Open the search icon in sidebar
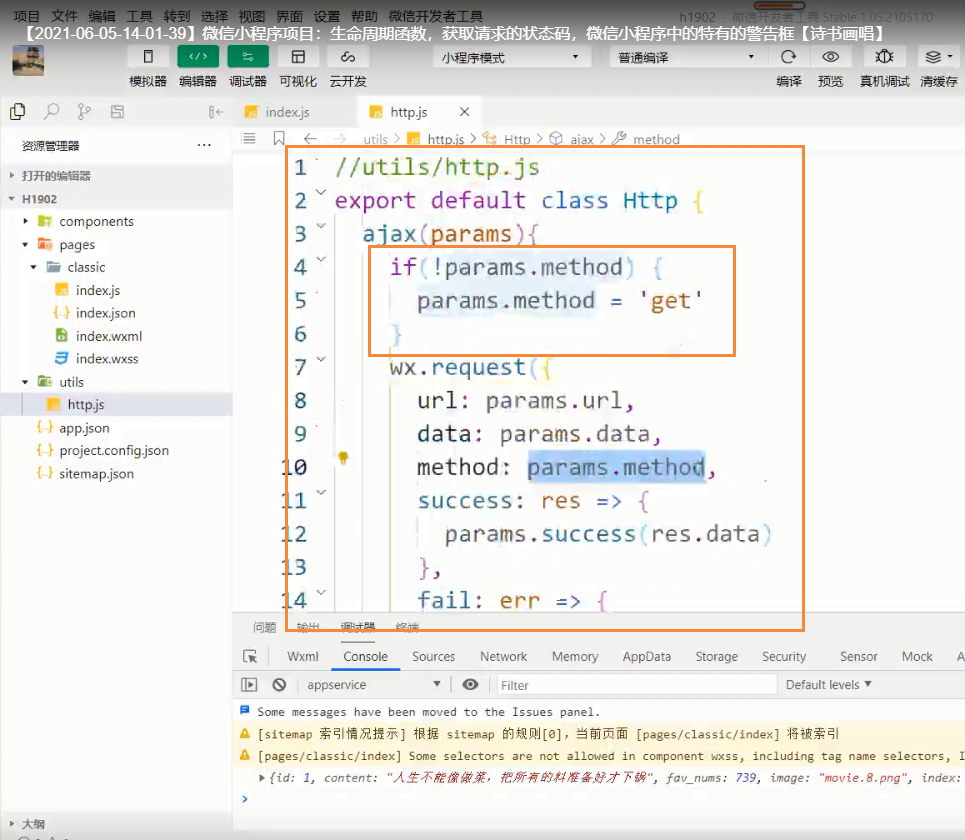 pos(51,111)
